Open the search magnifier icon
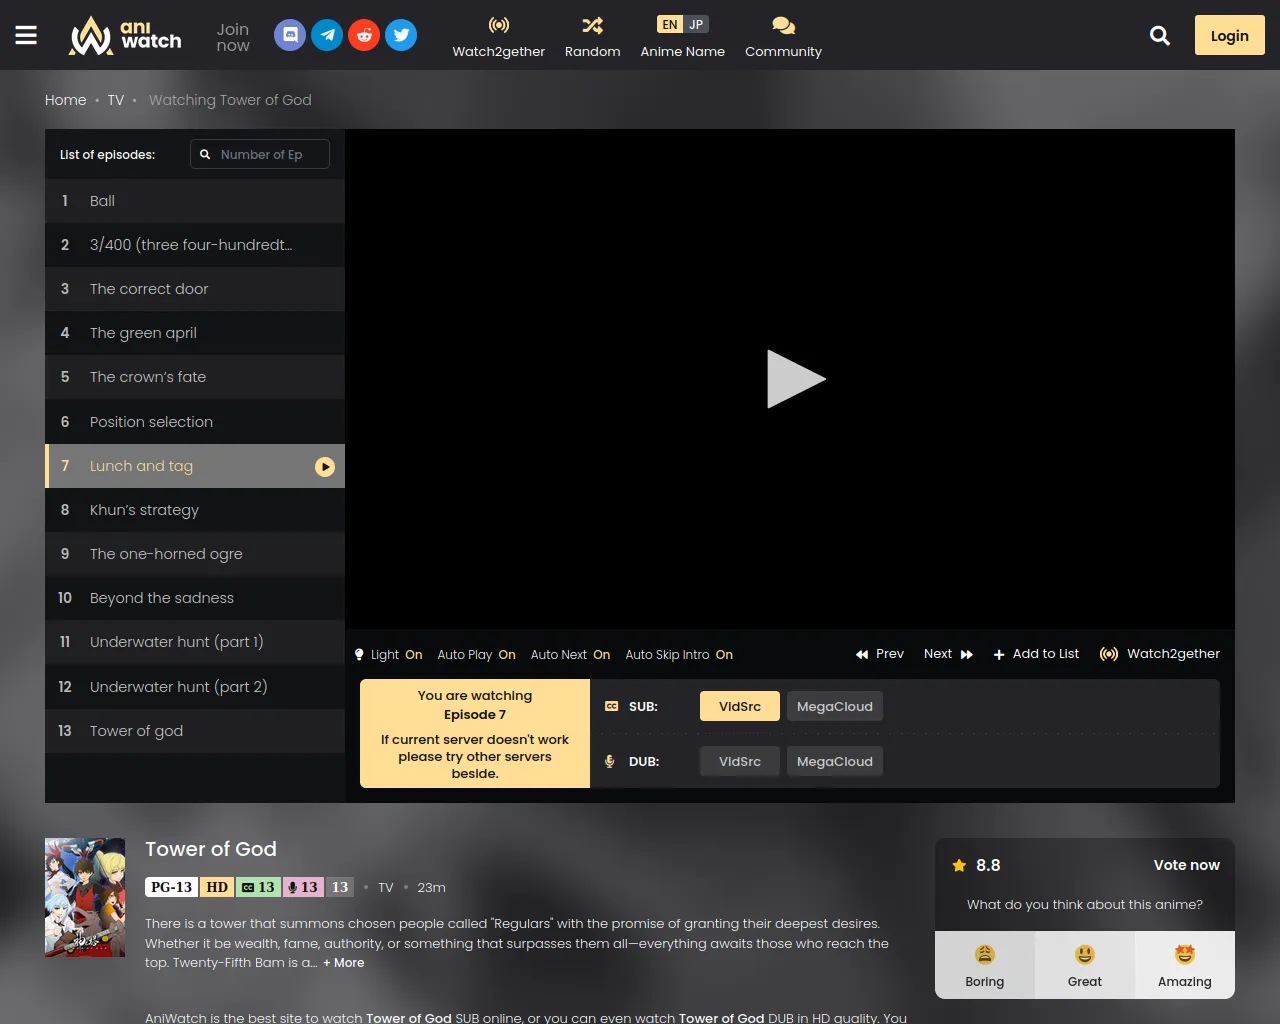The image size is (1280, 1024). click(x=1159, y=36)
